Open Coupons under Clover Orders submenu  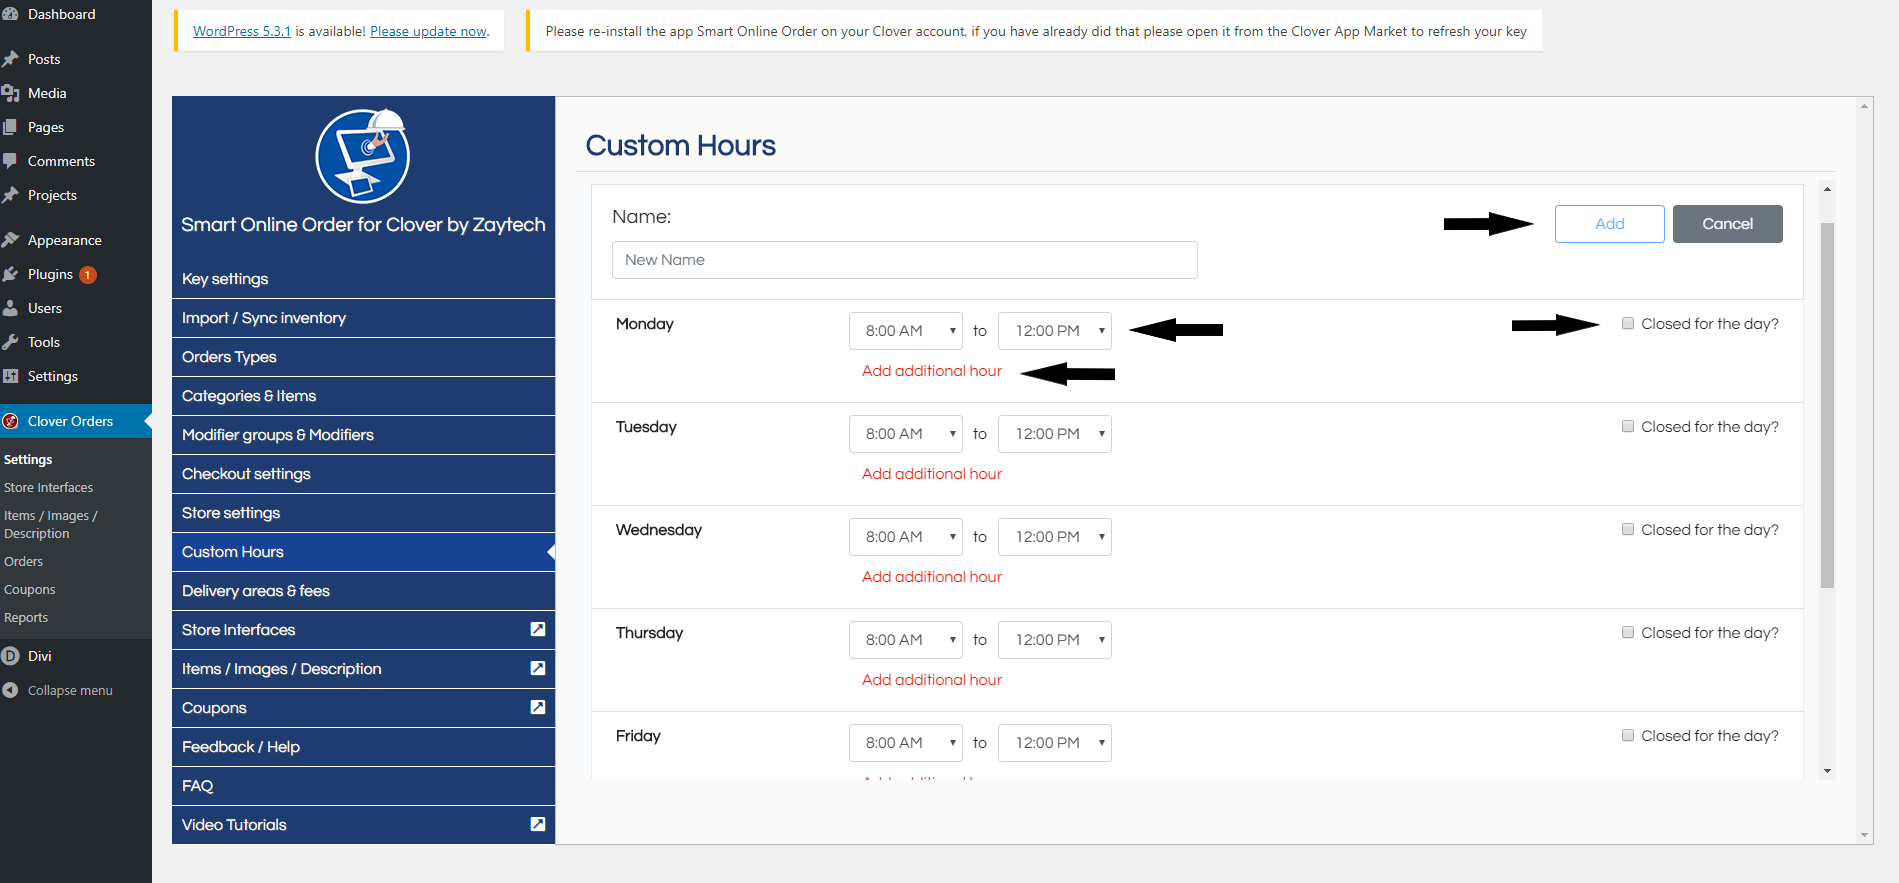click(x=30, y=590)
